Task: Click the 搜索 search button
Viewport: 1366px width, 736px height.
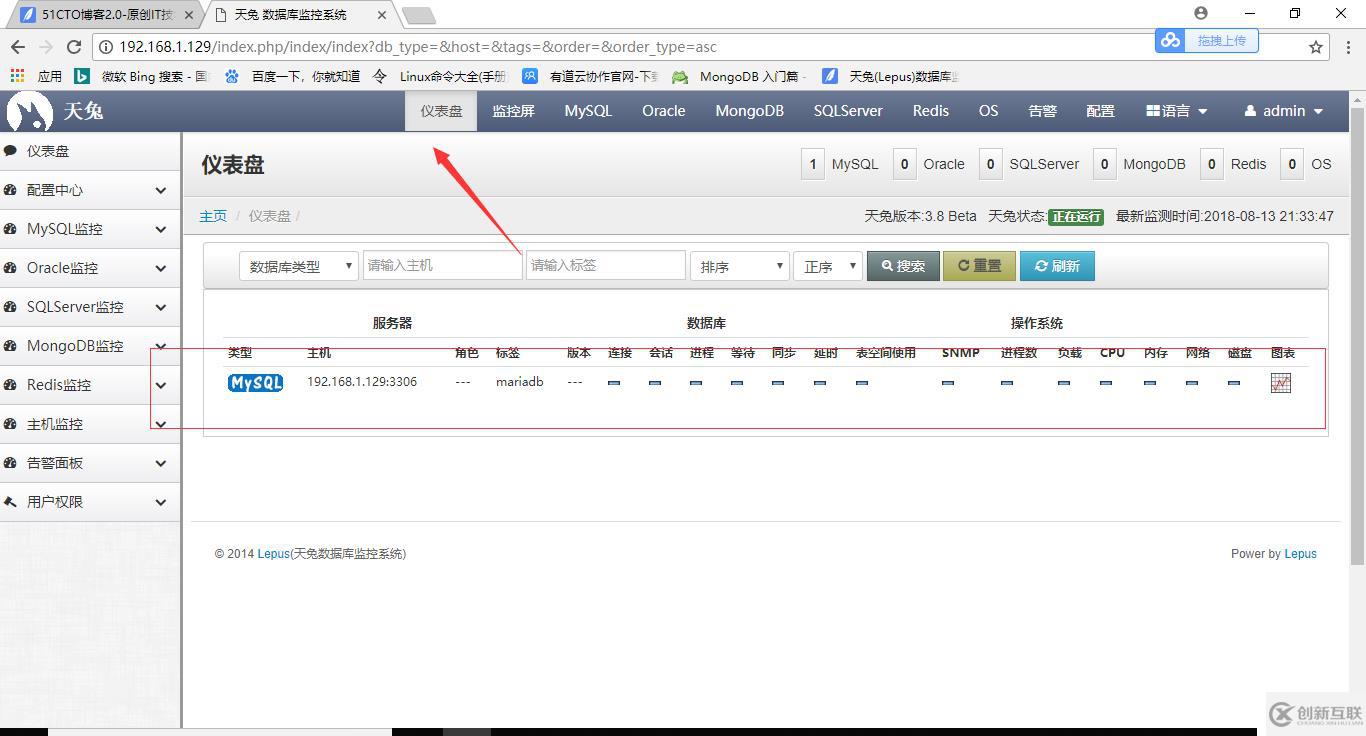Action: coord(903,266)
